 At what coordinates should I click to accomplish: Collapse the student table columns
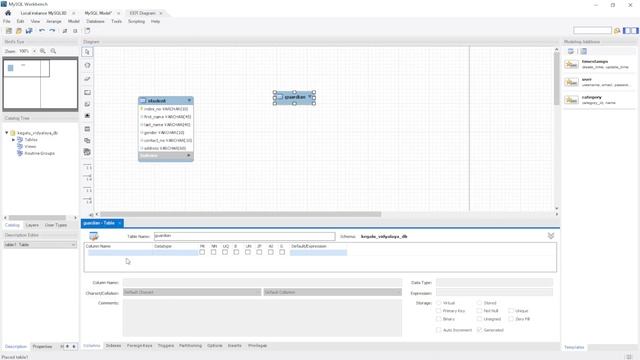(189, 100)
